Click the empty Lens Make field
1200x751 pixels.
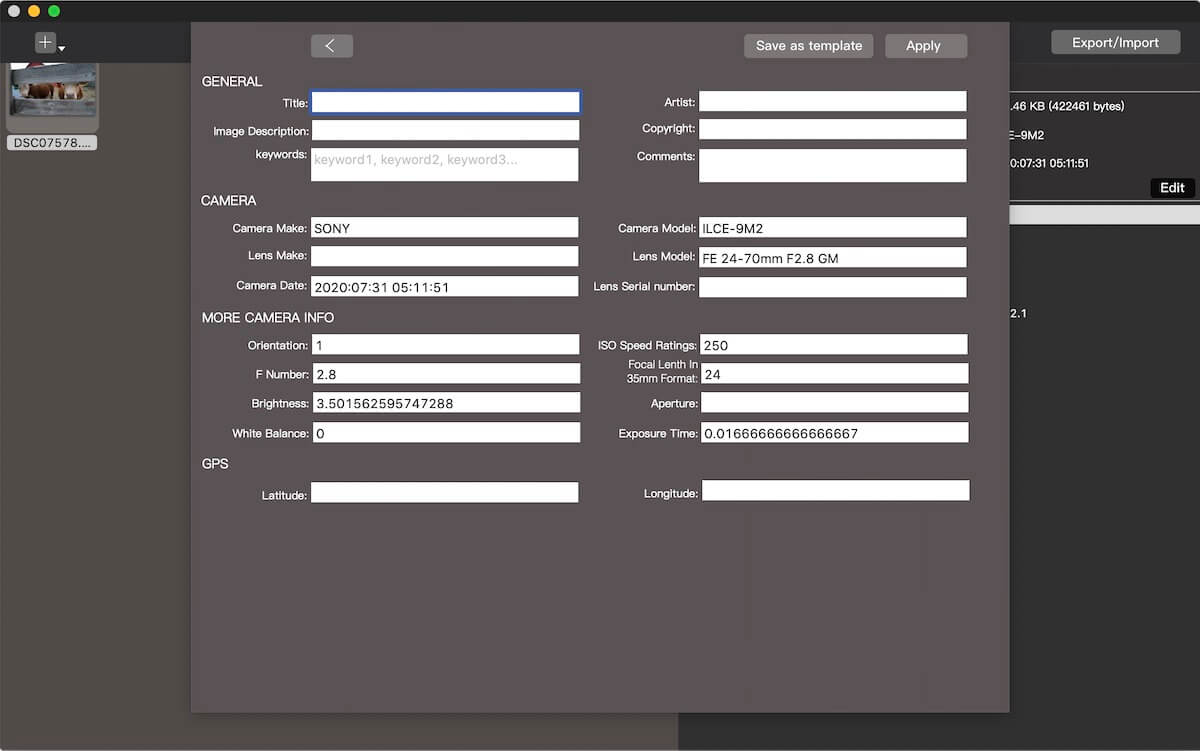point(445,257)
